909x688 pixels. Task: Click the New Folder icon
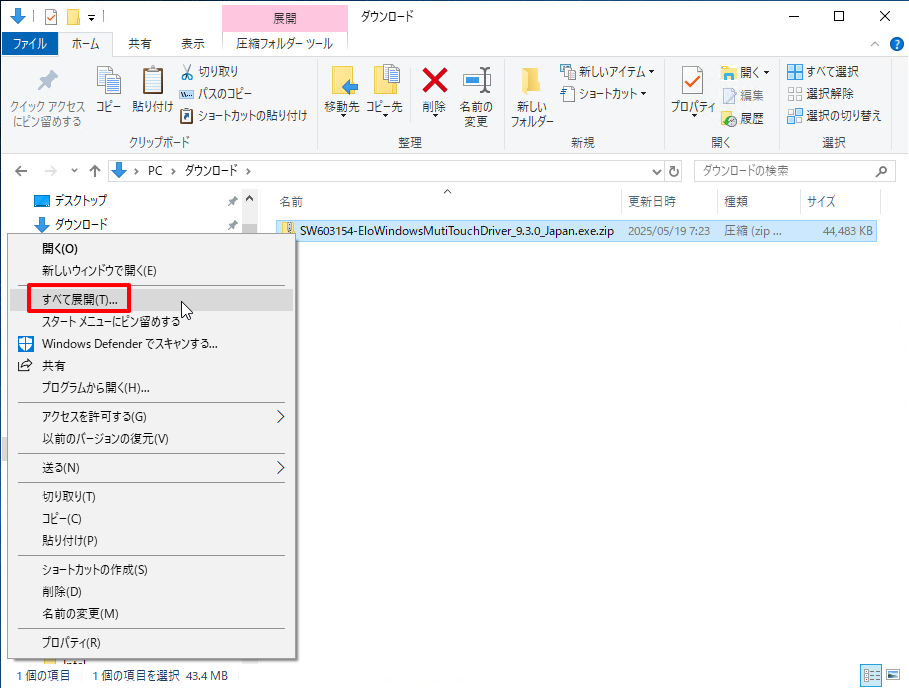(x=532, y=84)
